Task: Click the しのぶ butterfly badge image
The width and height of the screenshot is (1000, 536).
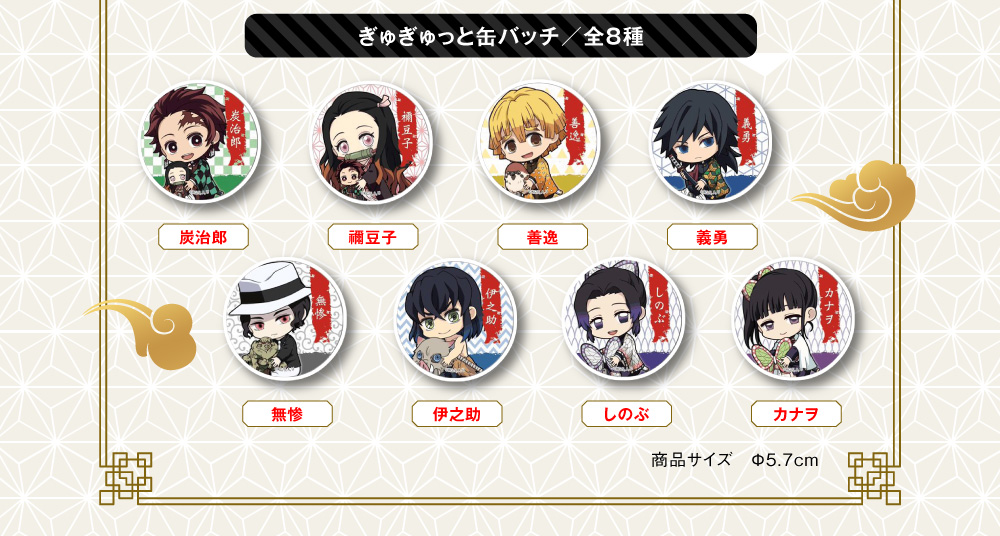Action: [x=625, y=319]
